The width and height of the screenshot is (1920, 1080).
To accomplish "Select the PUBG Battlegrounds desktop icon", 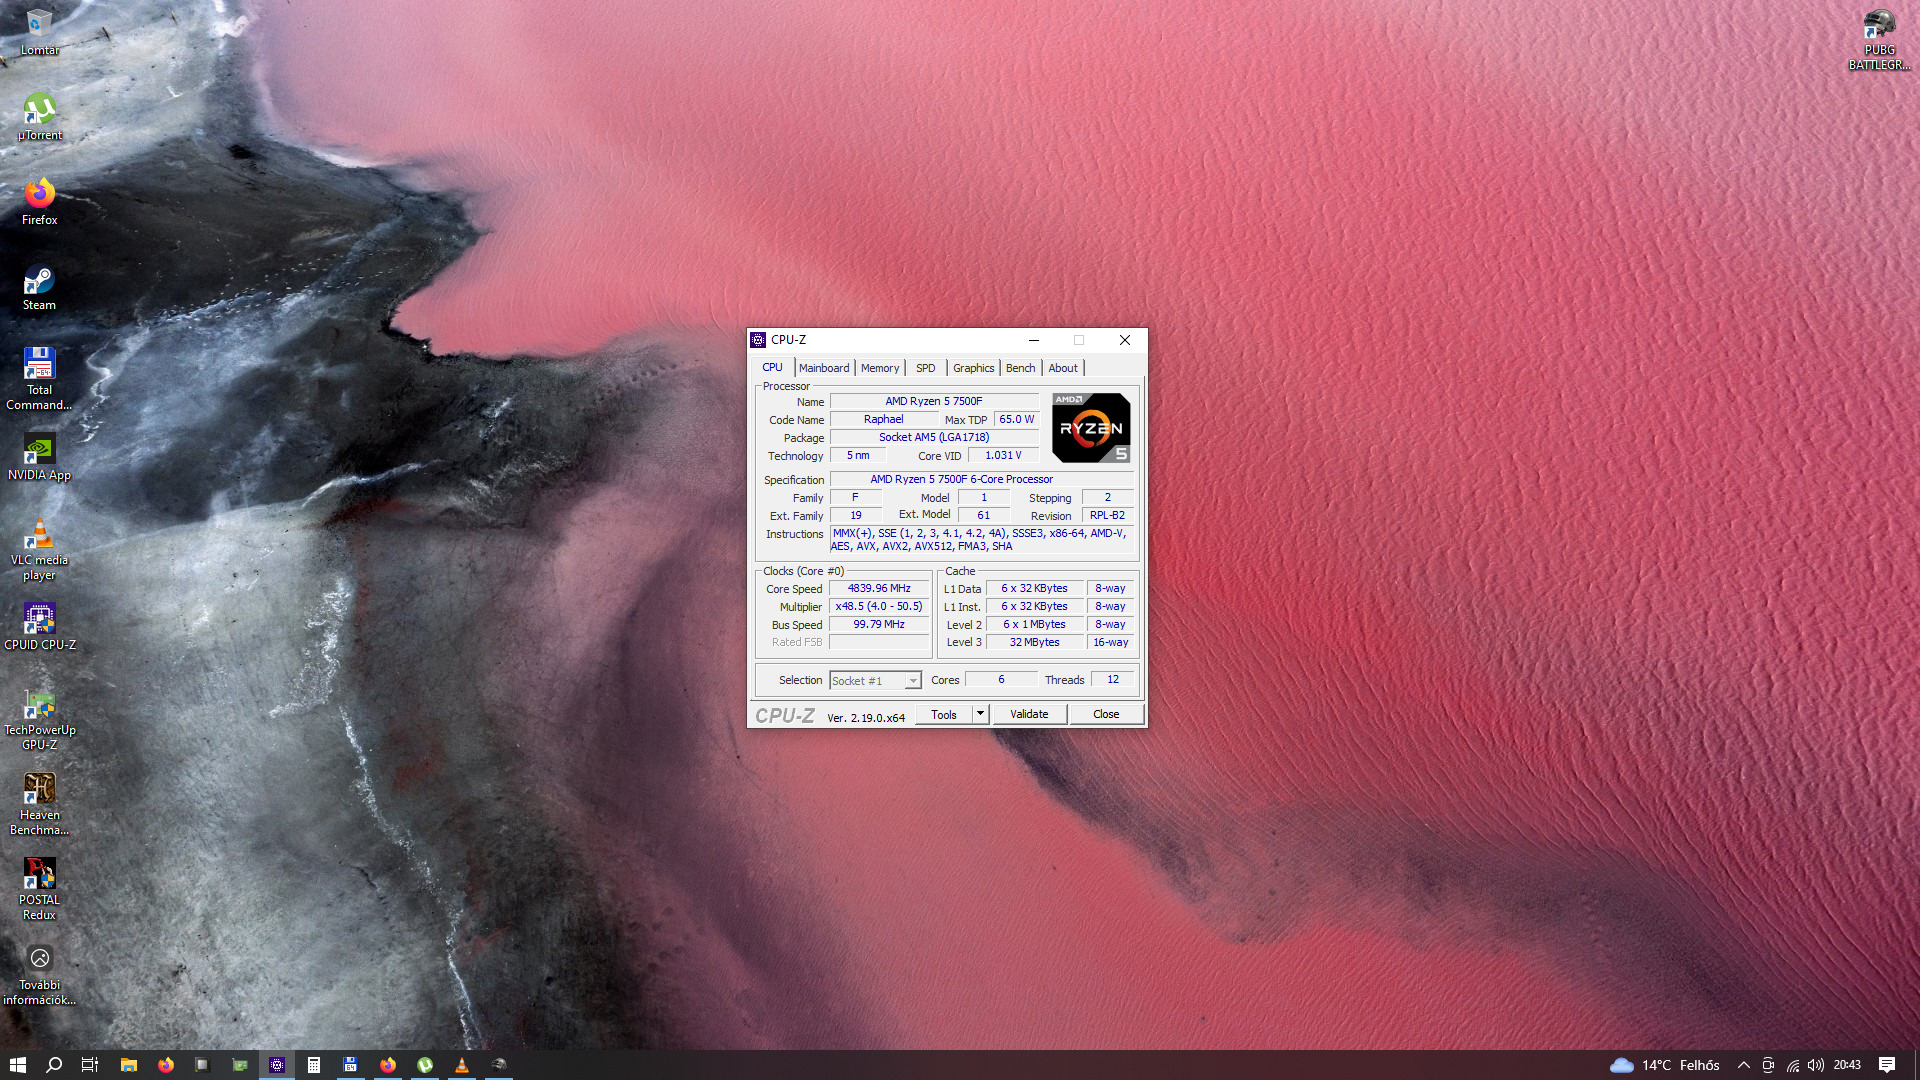I will pyautogui.click(x=1879, y=25).
